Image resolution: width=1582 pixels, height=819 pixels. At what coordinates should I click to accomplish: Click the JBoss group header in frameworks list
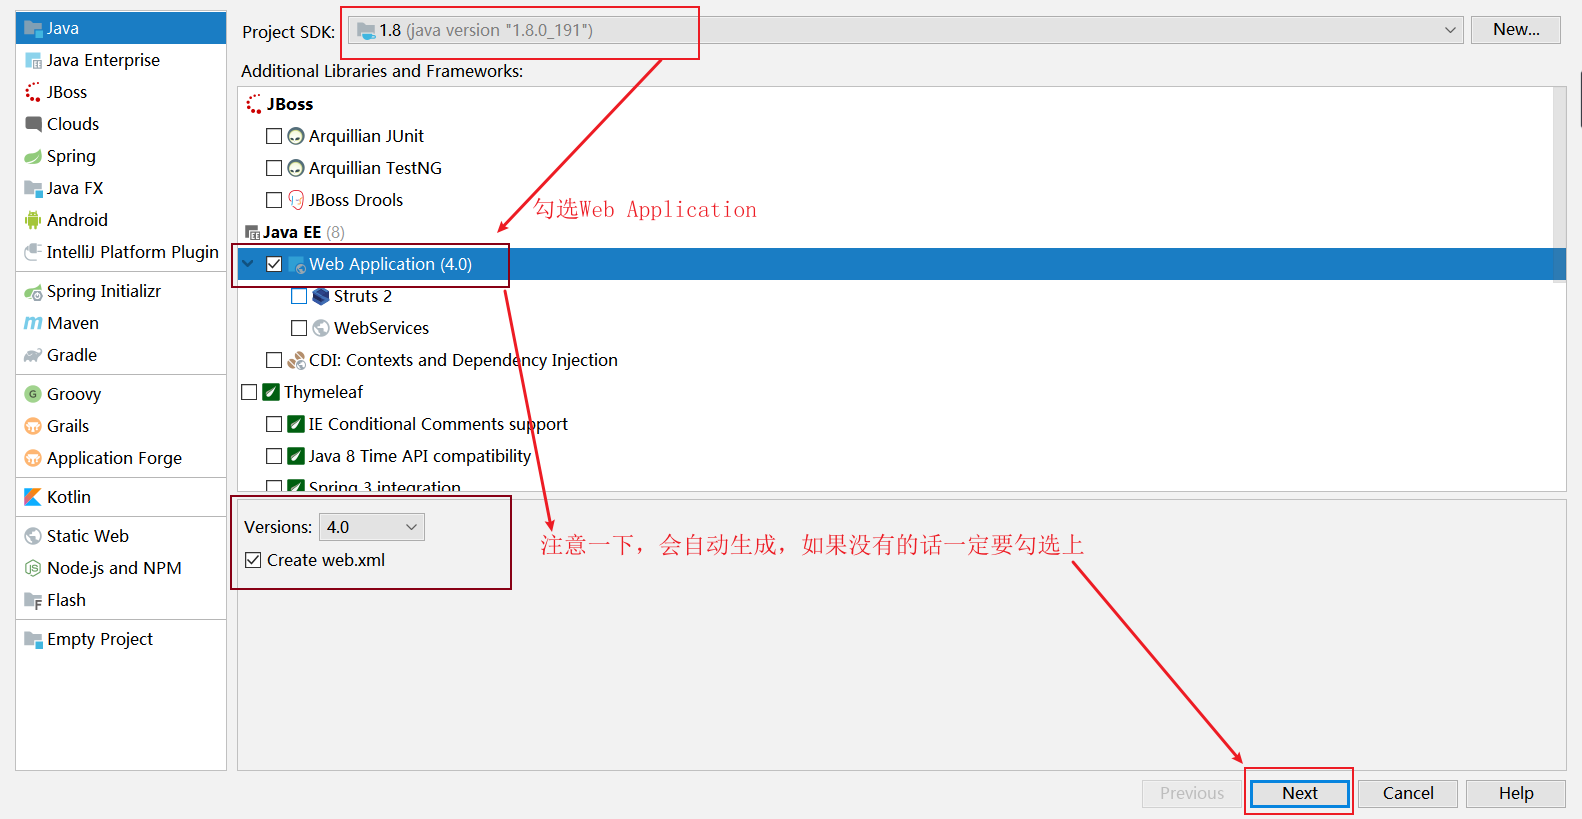[280, 104]
